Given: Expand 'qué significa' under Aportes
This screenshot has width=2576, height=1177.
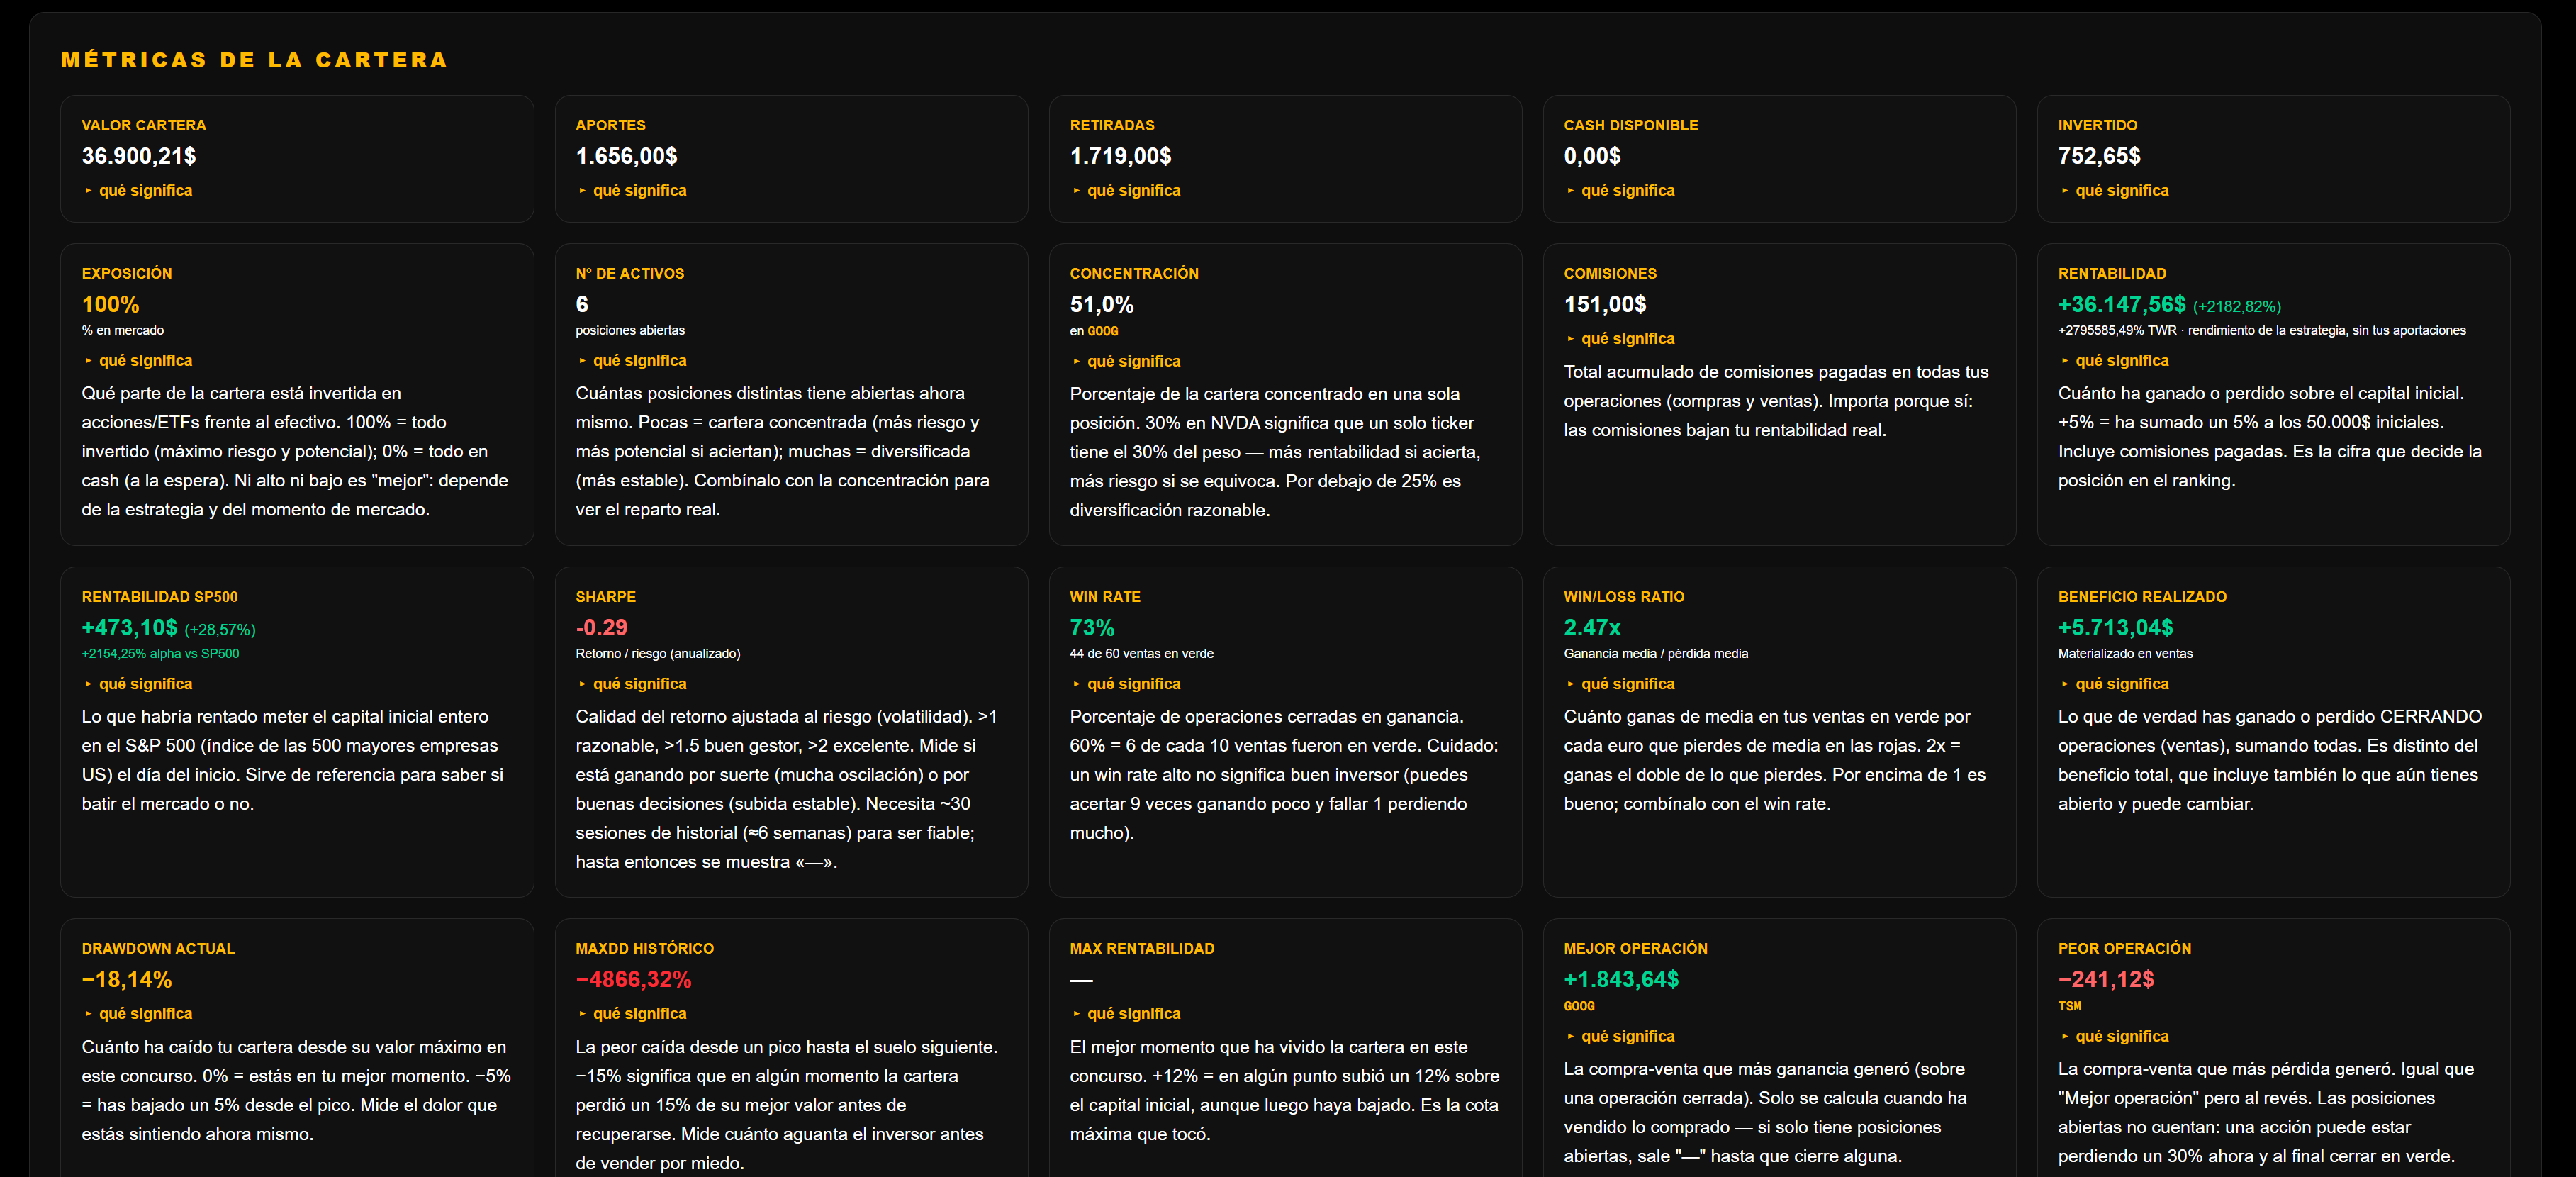Looking at the screenshot, I should coord(632,190).
